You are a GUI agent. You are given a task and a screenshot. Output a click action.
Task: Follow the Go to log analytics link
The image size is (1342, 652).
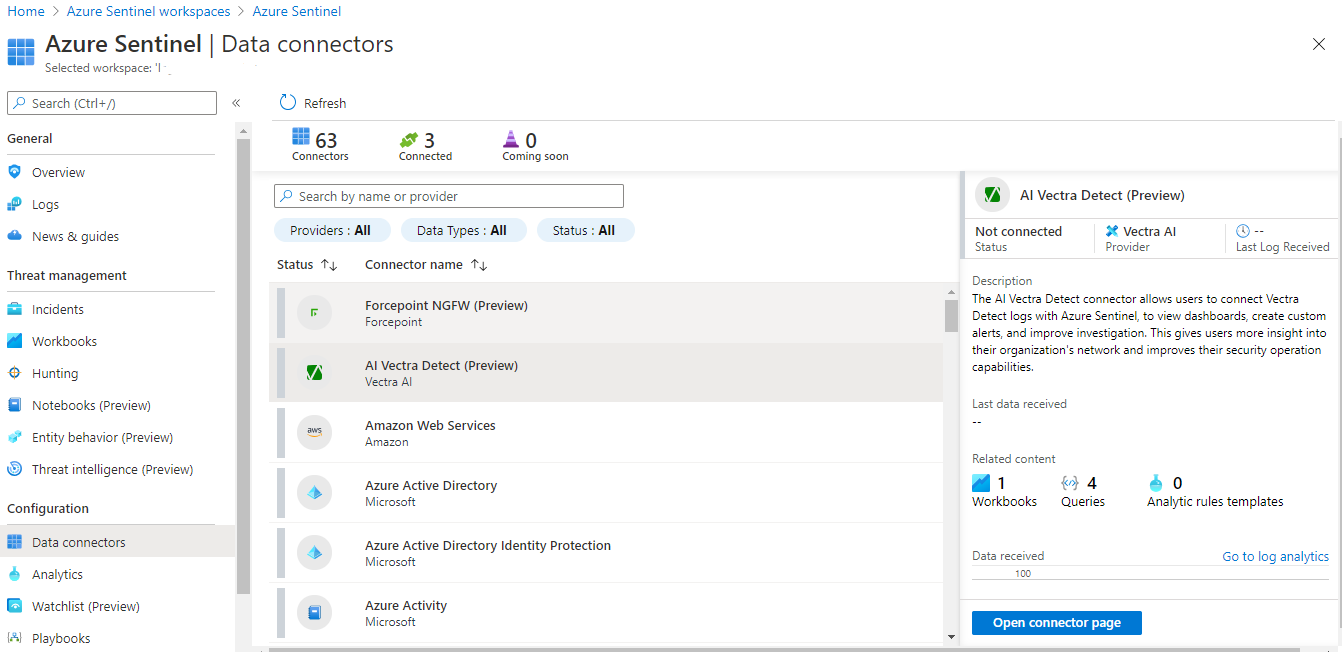(1275, 557)
